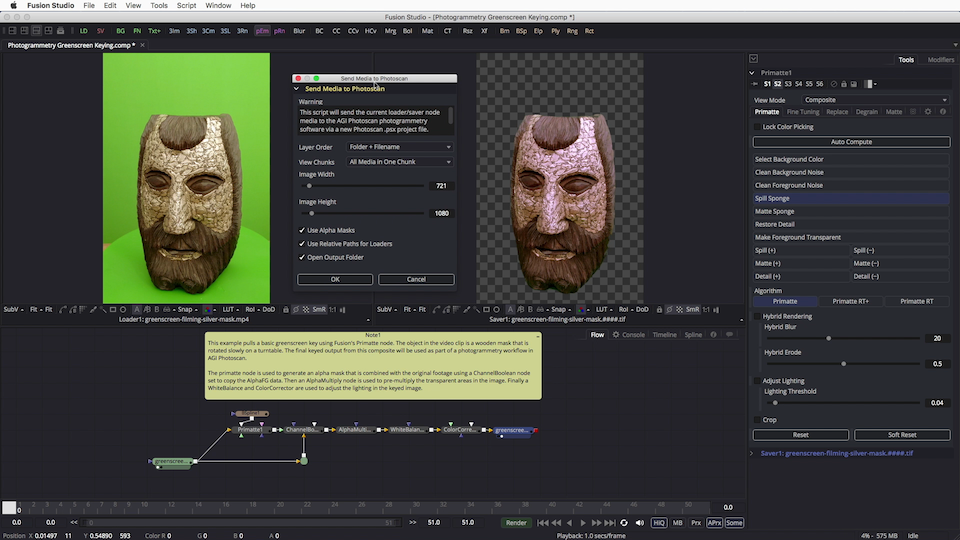Open the File menu
The height and width of the screenshot is (540, 960).
(89, 6)
